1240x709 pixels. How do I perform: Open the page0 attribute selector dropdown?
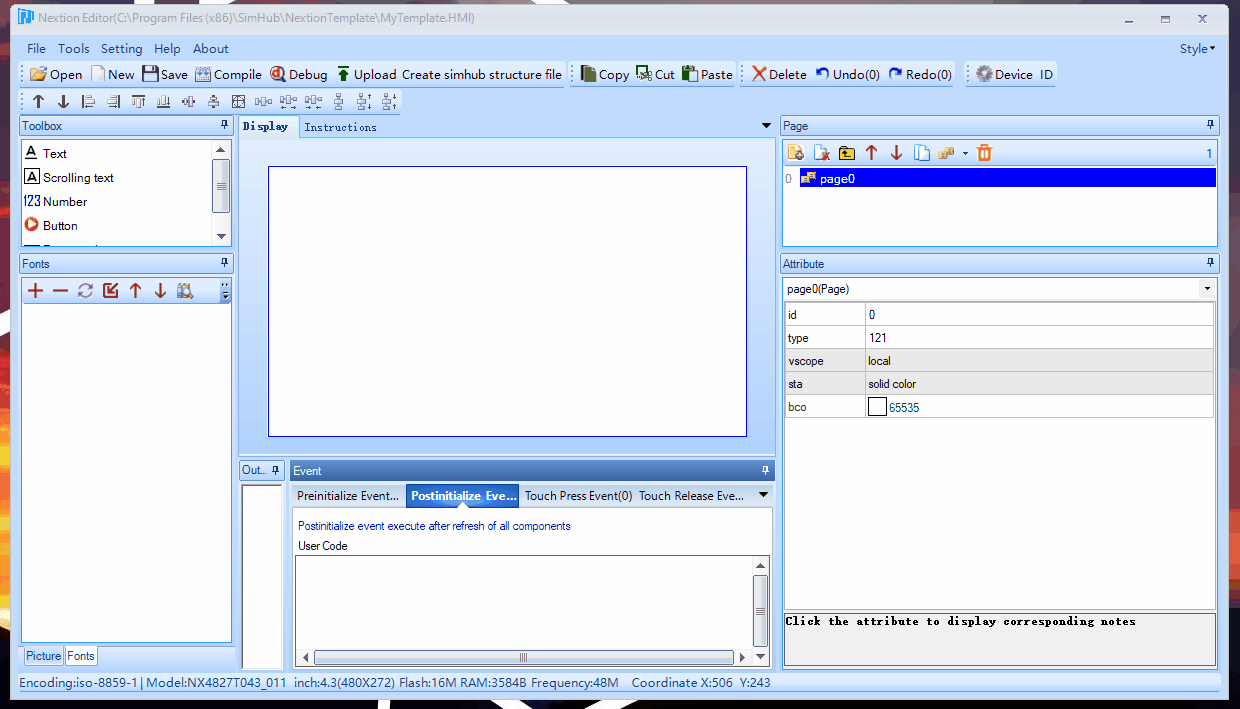coord(1206,288)
